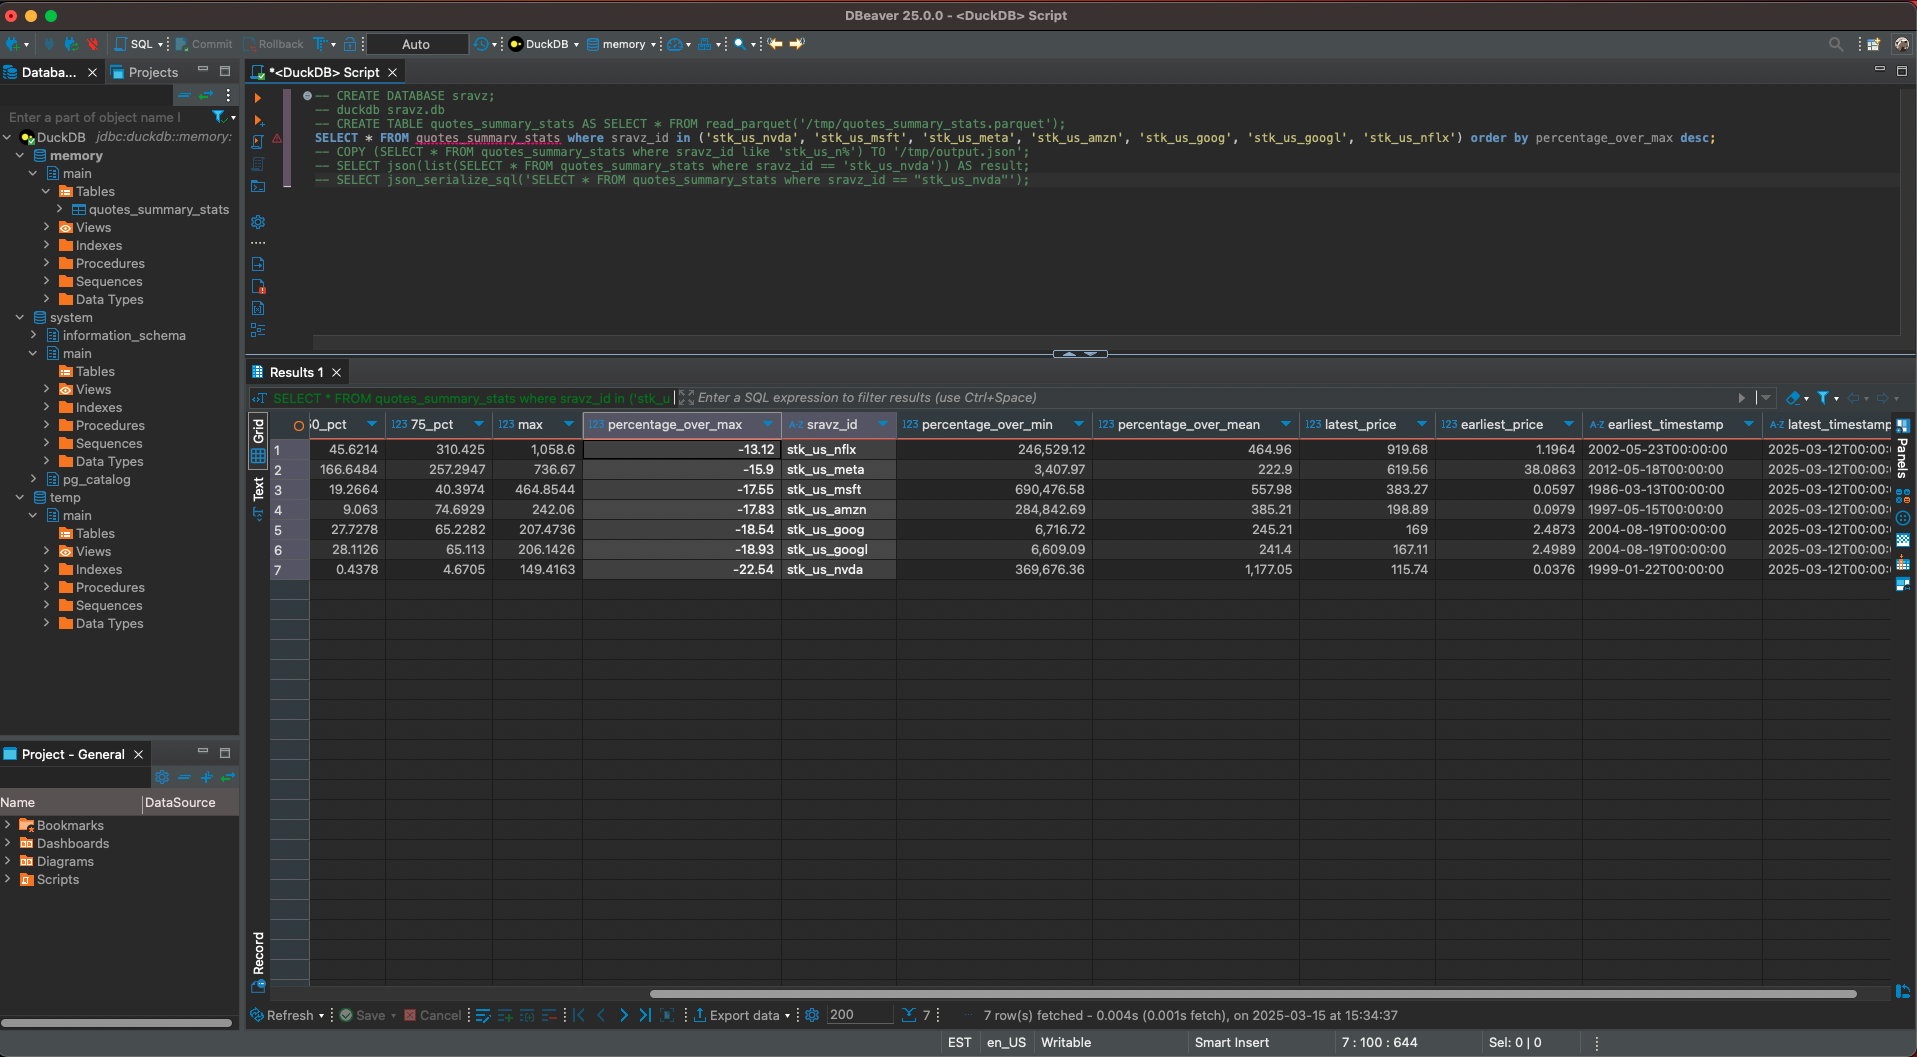This screenshot has height=1057, width=1917.
Task: Expand the quotes_summary_stats table node
Action: (x=60, y=209)
